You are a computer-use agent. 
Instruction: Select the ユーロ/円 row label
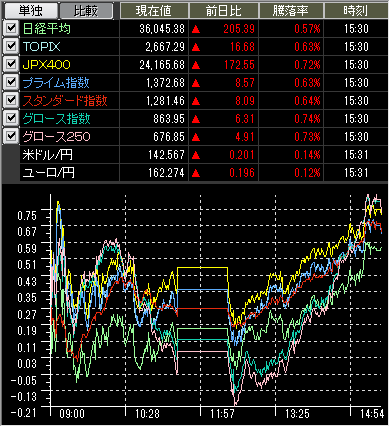tap(49, 173)
